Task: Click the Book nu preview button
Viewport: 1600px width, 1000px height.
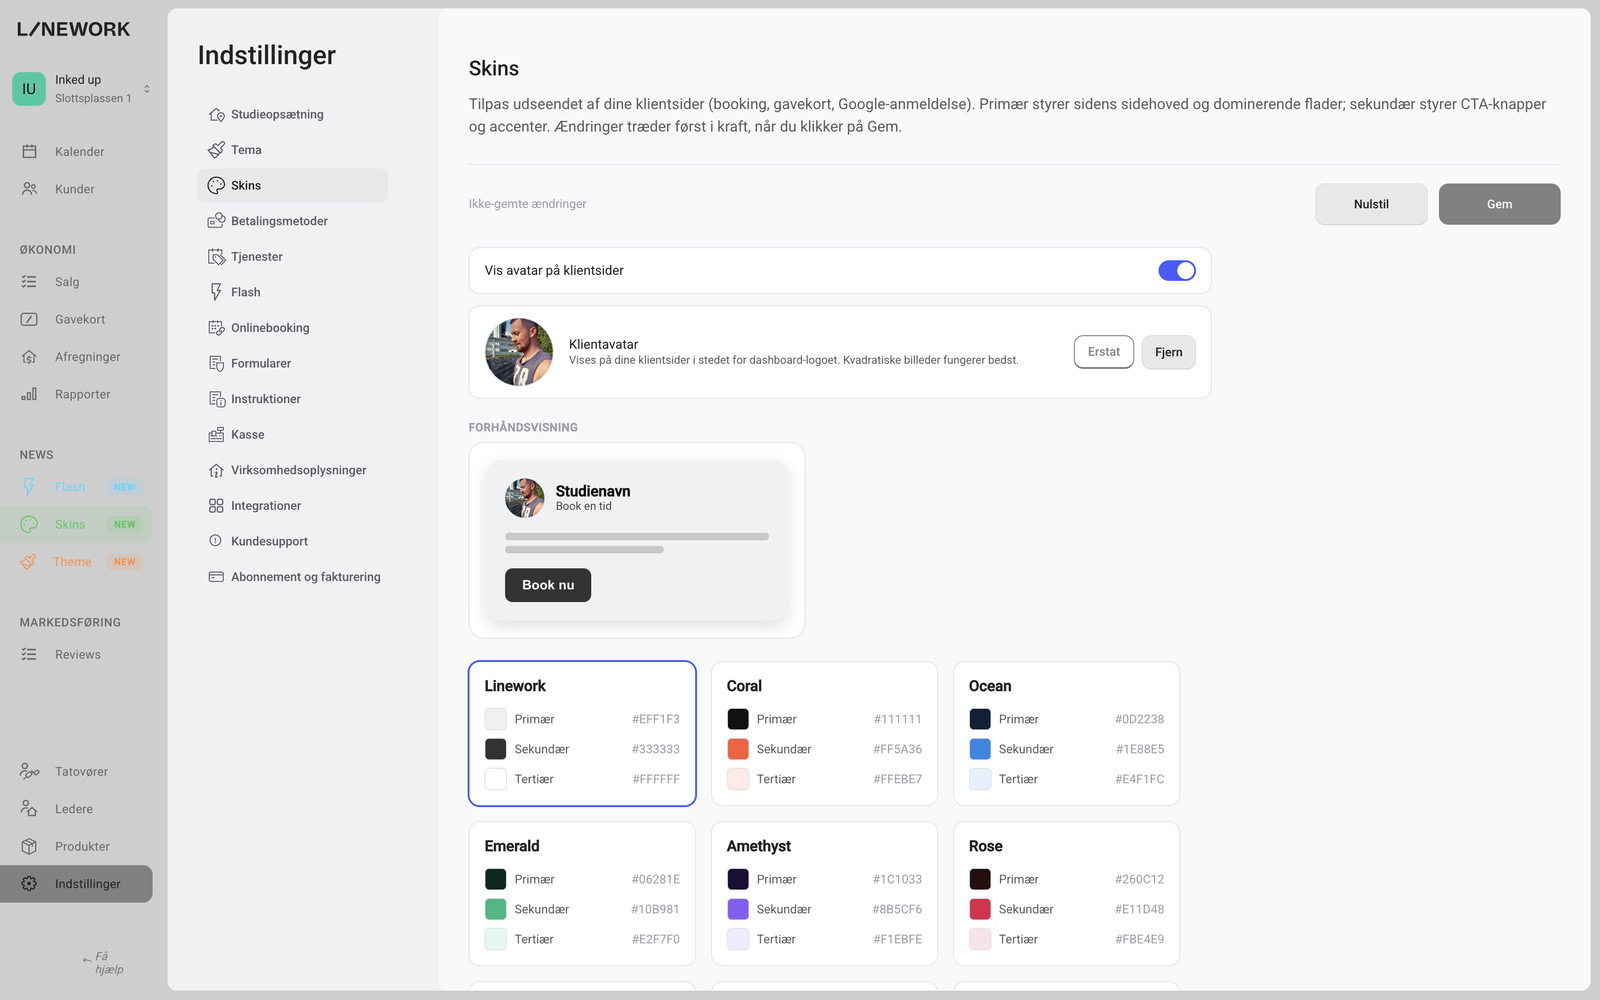Action: tap(548, 585)
